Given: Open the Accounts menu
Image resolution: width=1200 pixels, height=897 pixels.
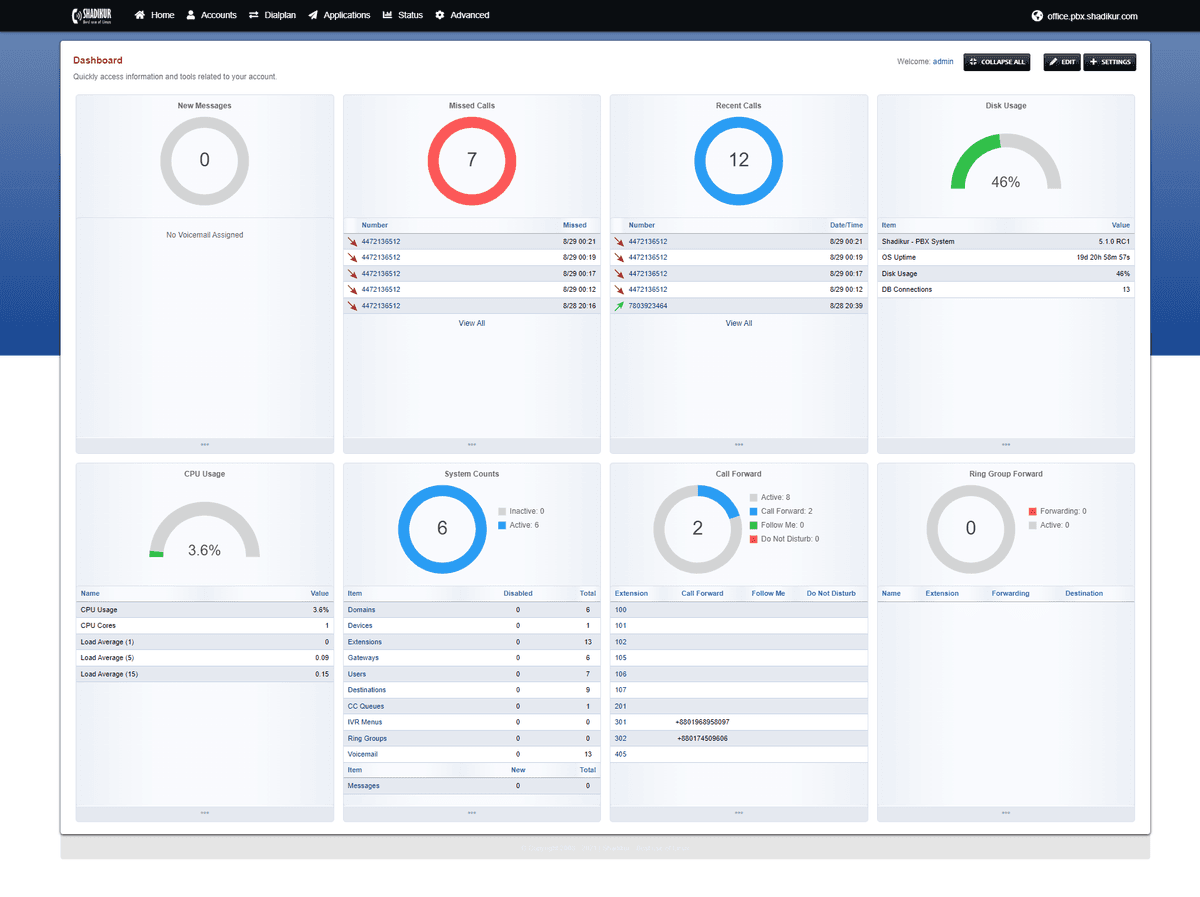Looking at the screenshot, I should [x=211, y=15].
